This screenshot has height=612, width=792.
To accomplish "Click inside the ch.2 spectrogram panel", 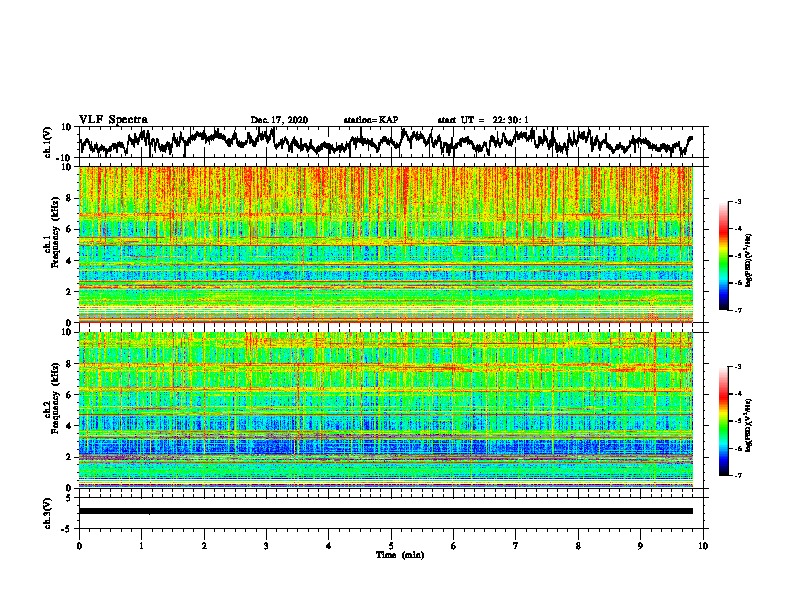I will pyautogui.click(x=386, y=410).
